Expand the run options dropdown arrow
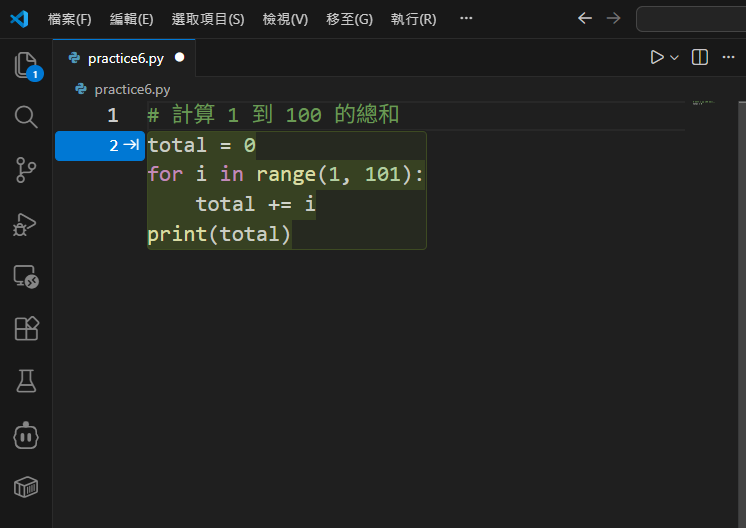 [x=675, y=58]
